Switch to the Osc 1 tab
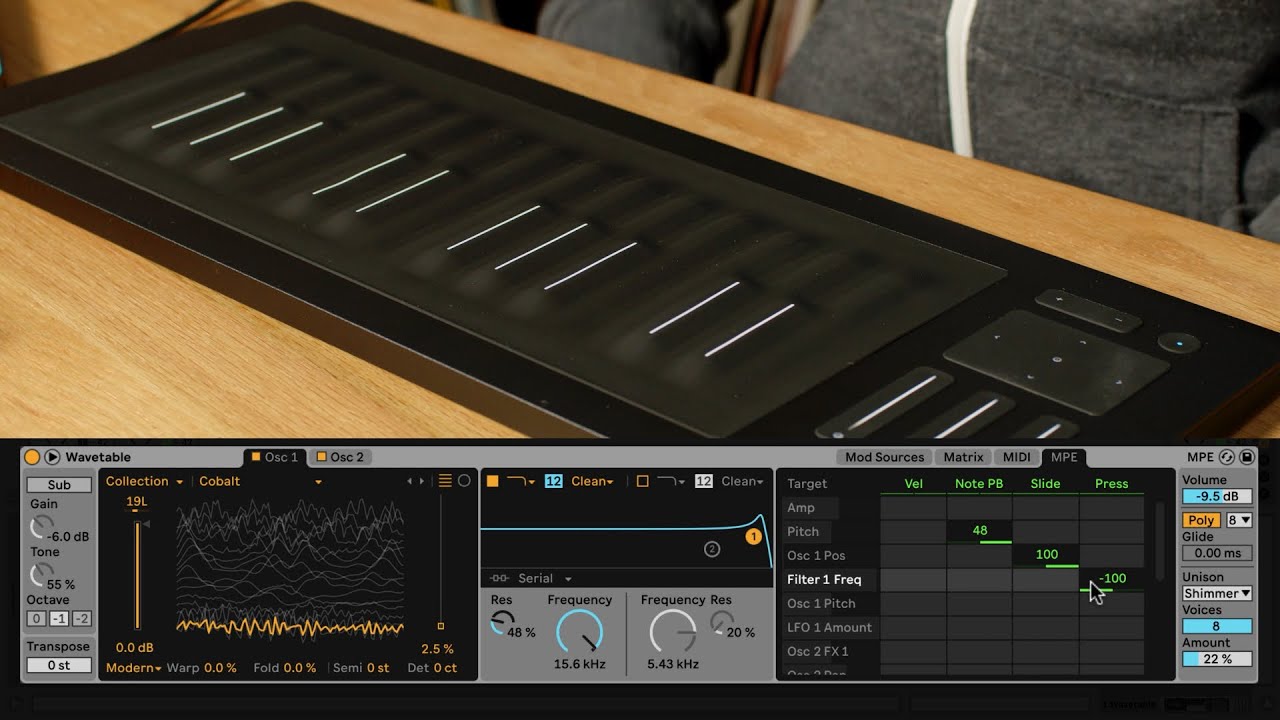1280x720 pixels. click(x=275, y=457)
